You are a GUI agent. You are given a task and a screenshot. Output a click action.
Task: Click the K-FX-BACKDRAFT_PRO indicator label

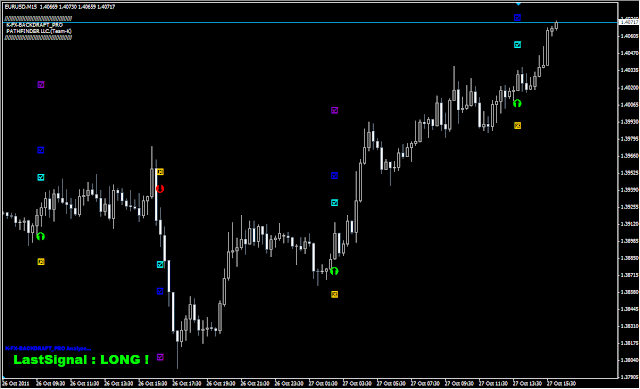(x=35, y=25)
